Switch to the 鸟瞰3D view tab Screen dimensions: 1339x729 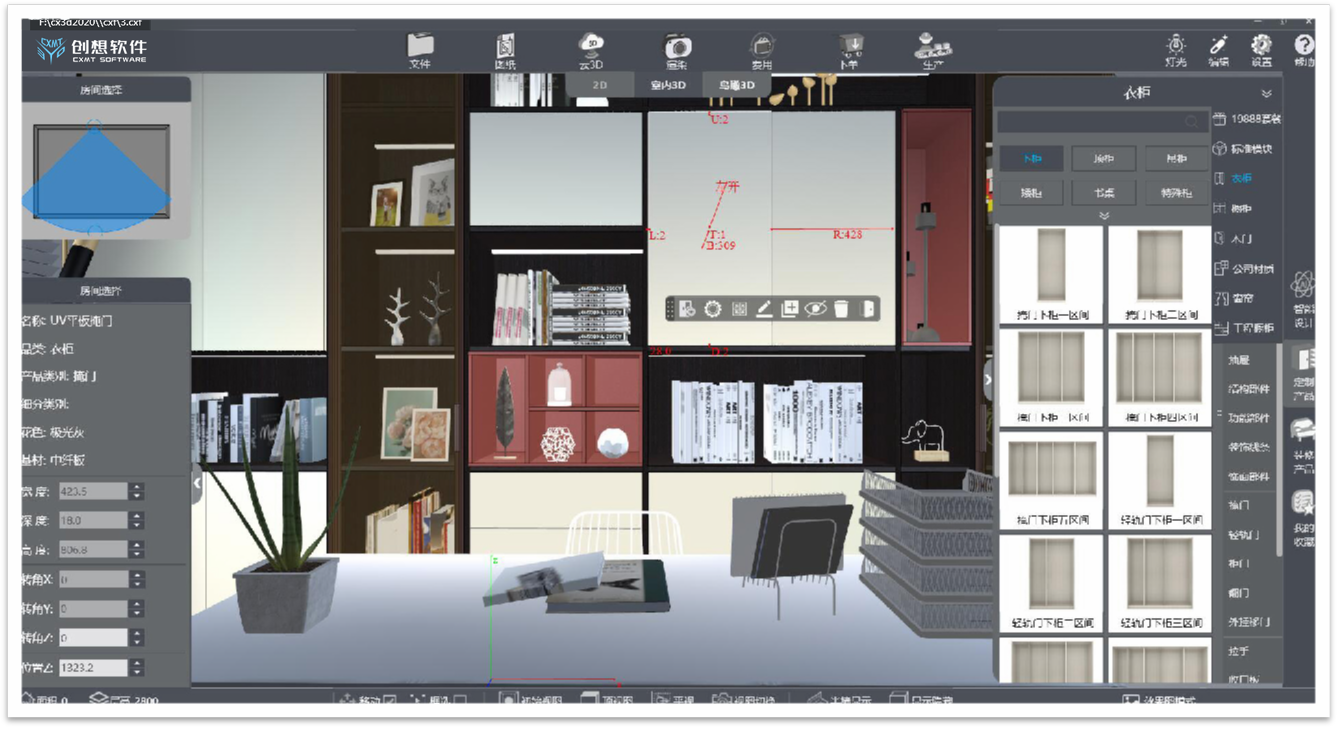[x=736, y=85]
